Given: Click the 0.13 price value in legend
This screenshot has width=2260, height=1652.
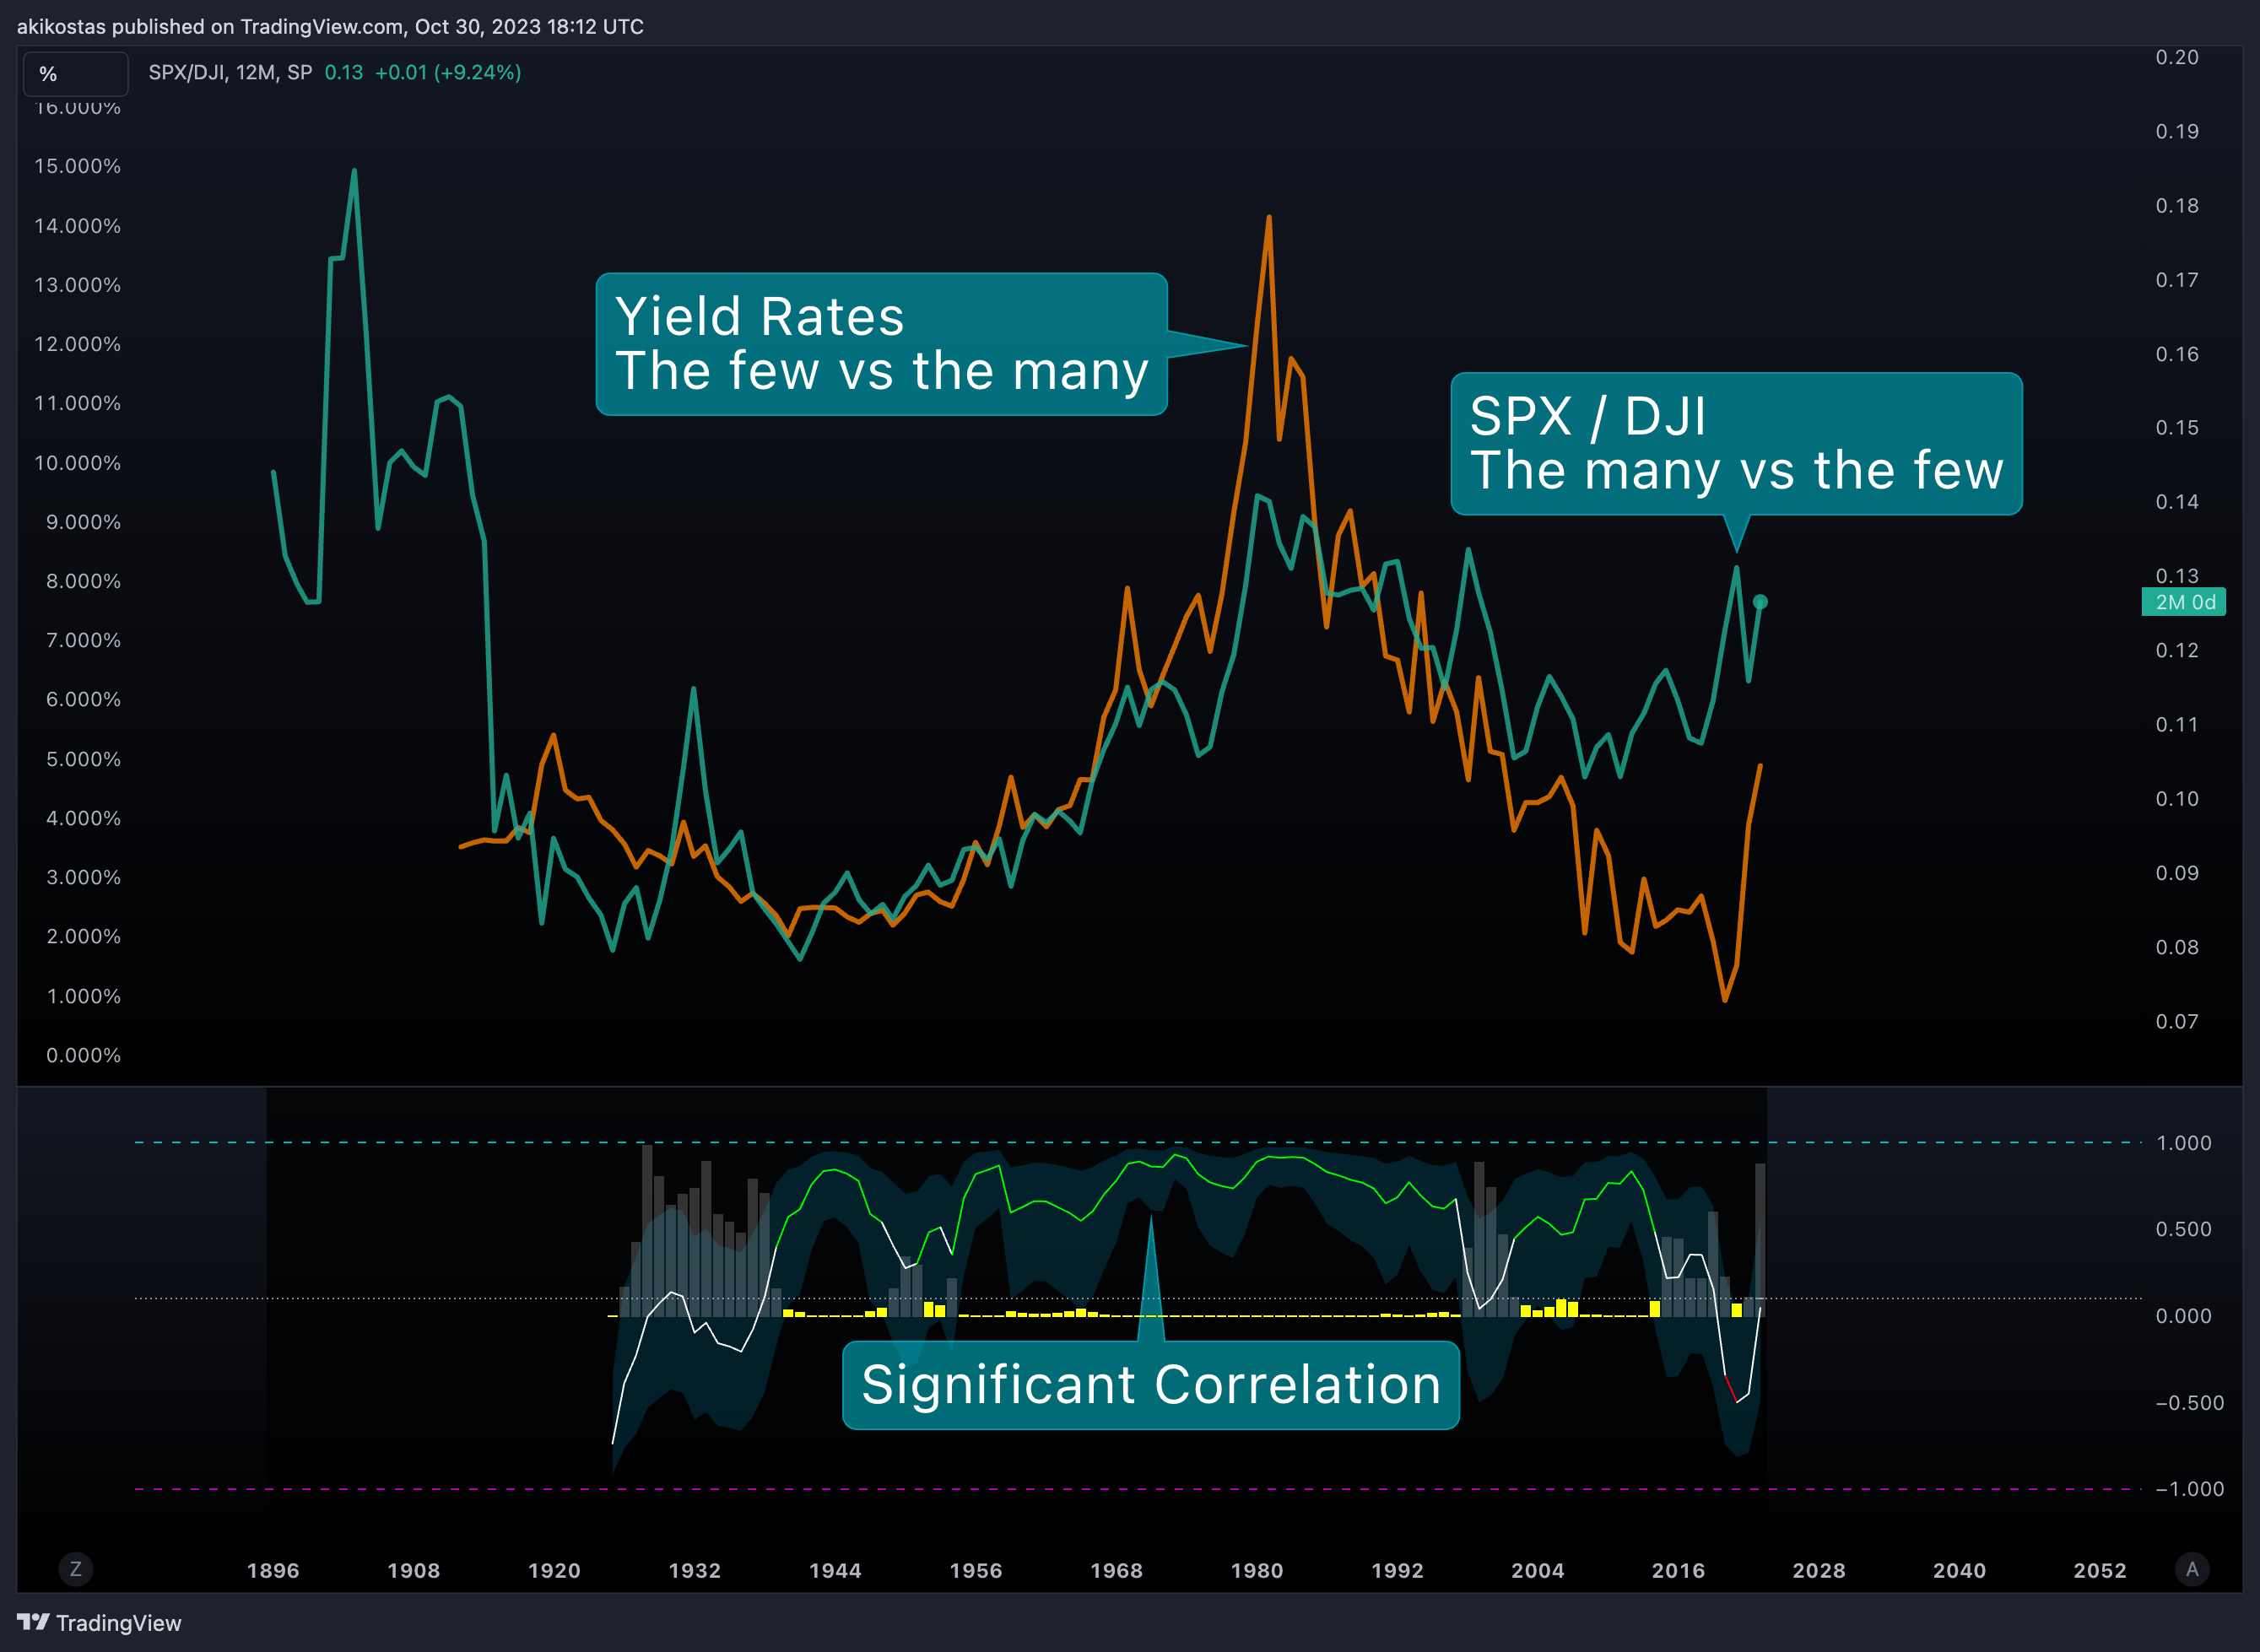Looking at the screenshot, I should [x=344, y=72].
